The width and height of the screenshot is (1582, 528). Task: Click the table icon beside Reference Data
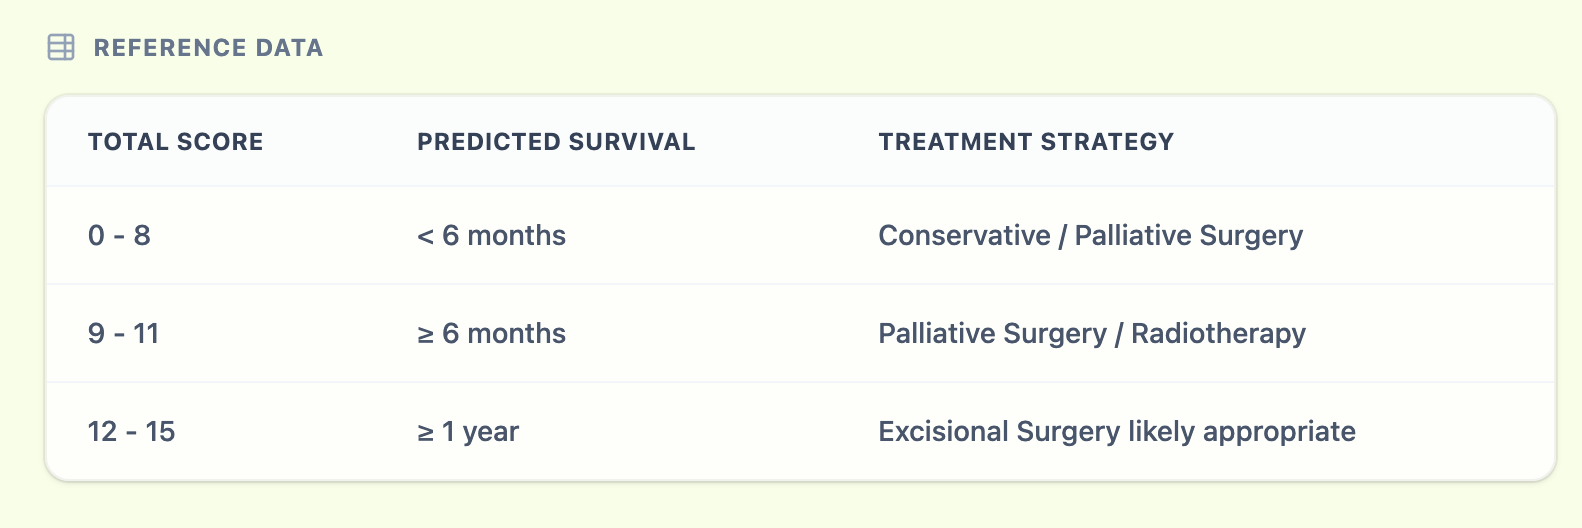61,47
